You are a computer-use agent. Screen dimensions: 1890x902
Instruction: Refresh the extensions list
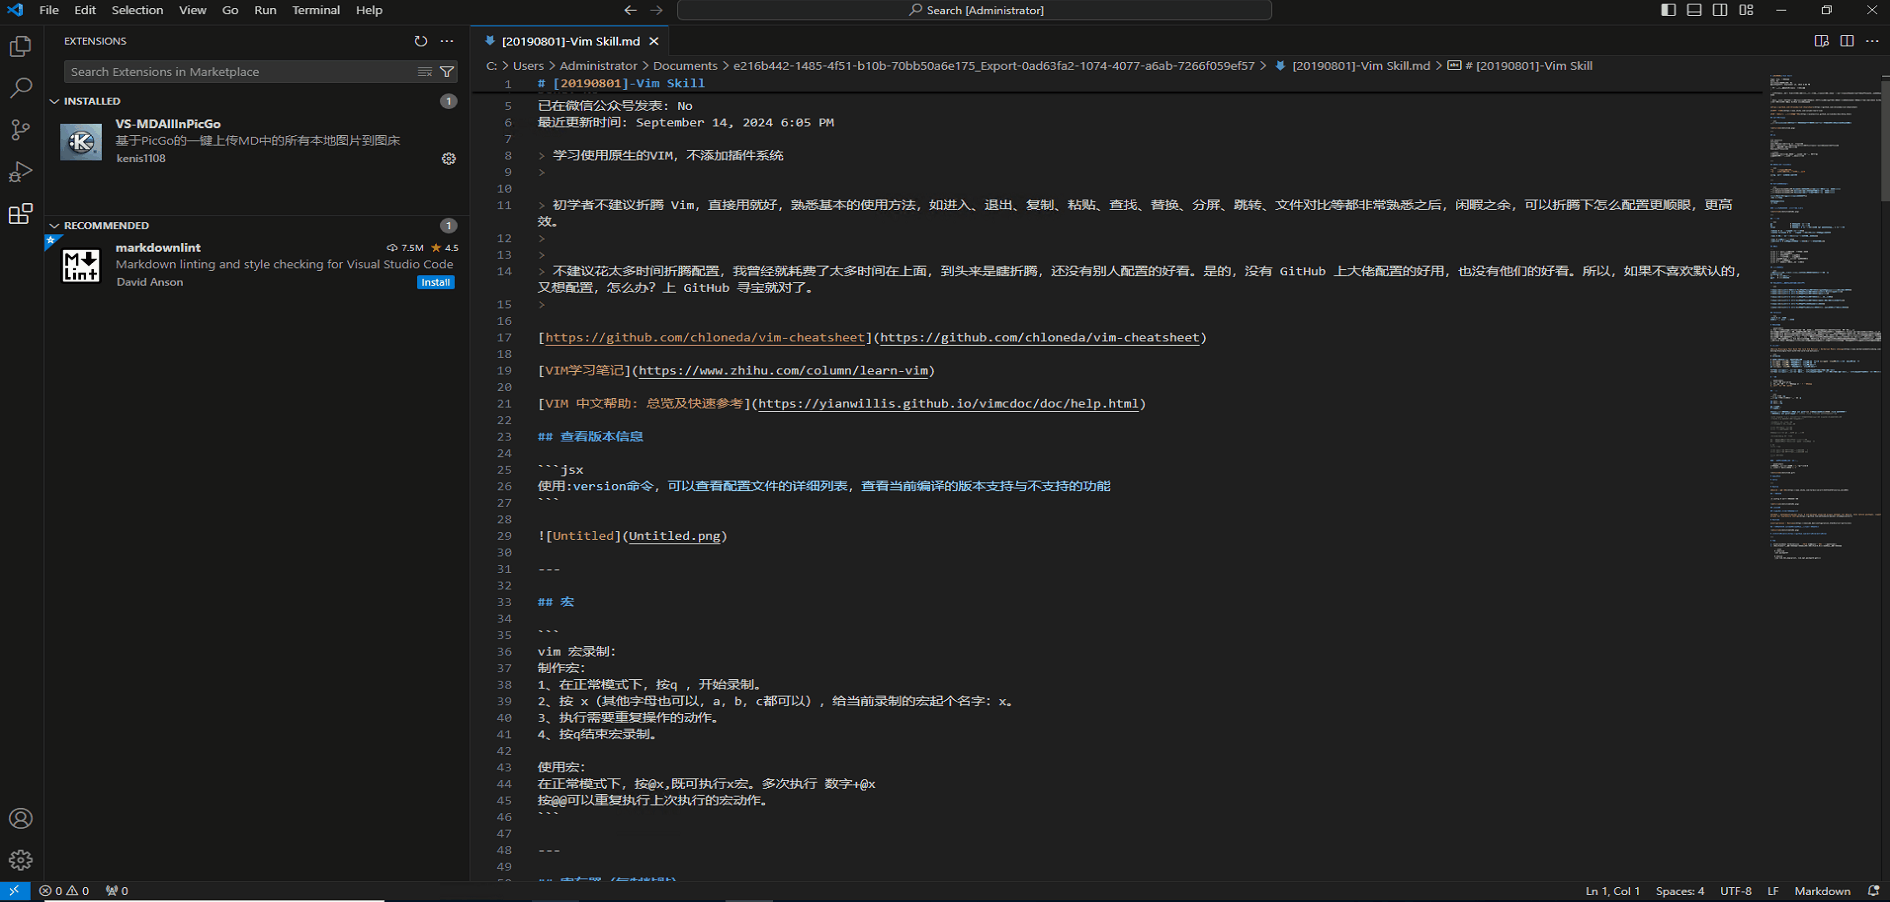coord(421,41)
